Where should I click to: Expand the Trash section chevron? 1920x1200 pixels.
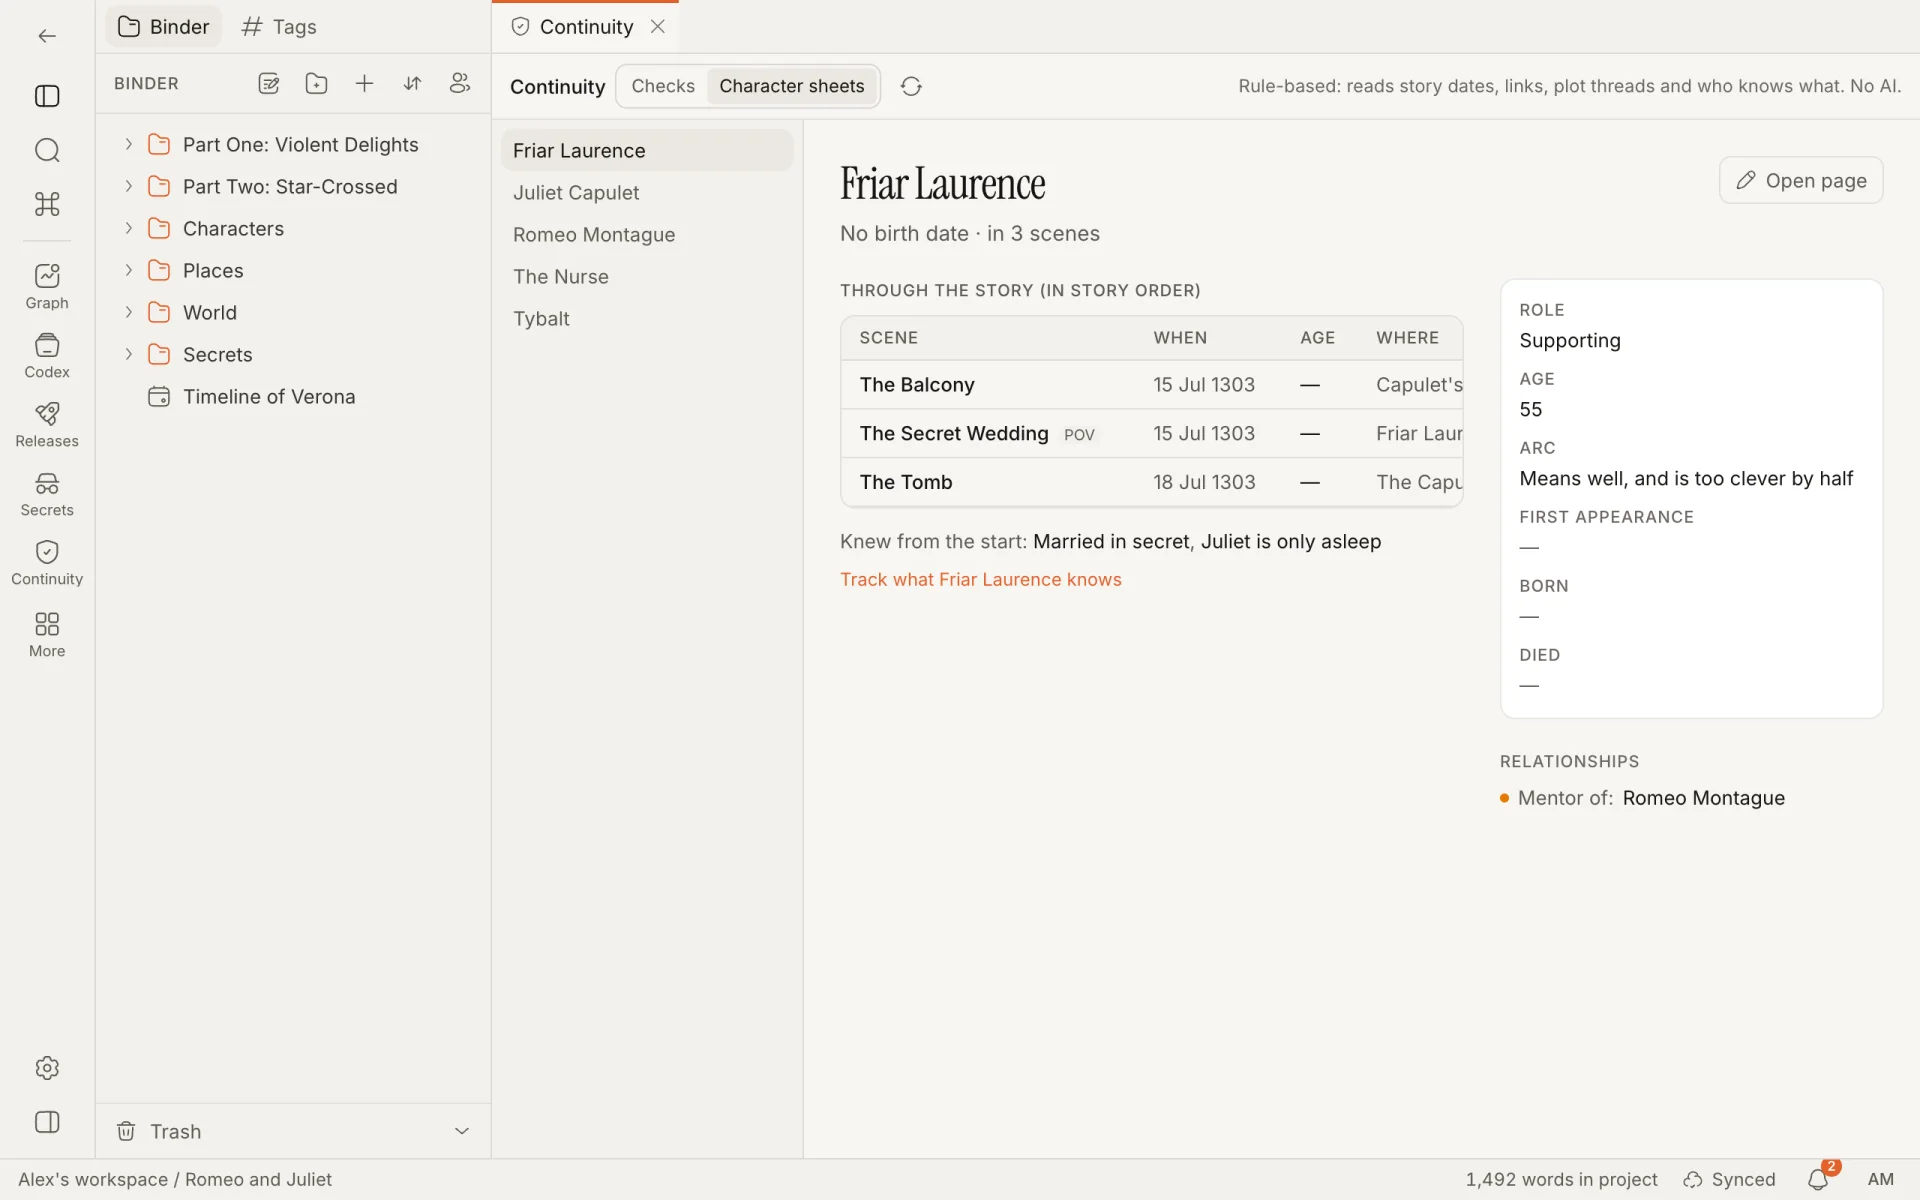(x=462, y=1131)
